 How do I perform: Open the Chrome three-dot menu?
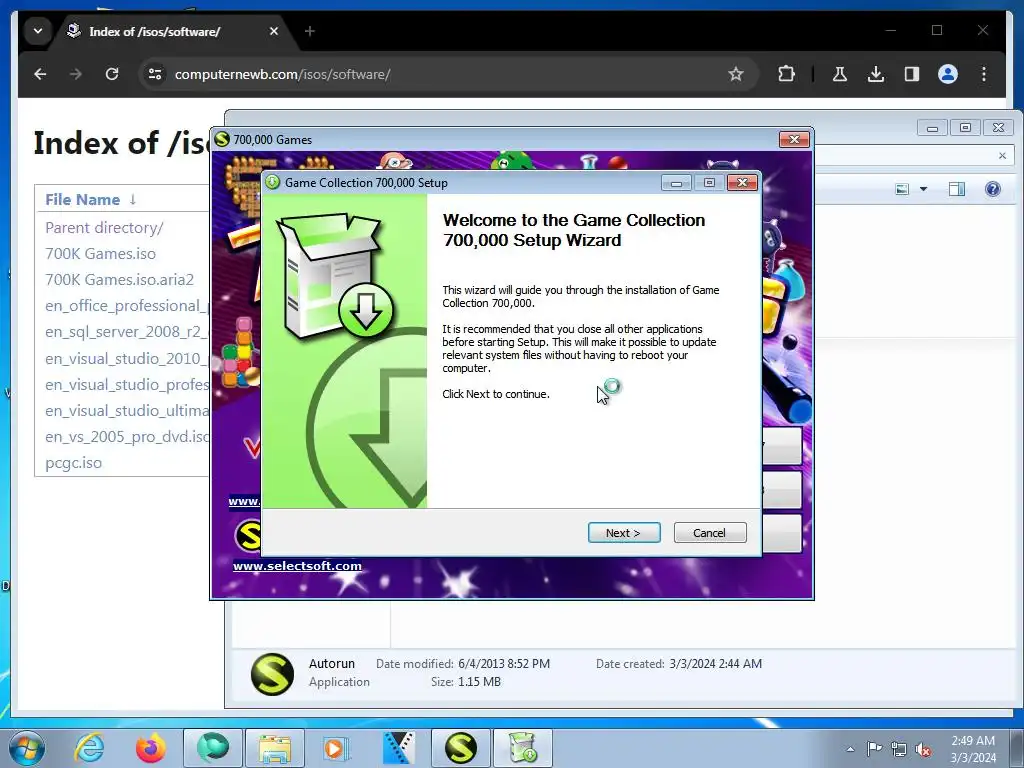[984, 74]
